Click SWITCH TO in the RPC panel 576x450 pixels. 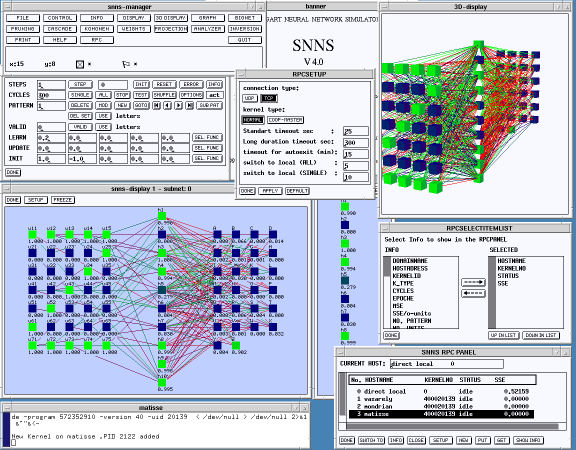coord(371,440)
